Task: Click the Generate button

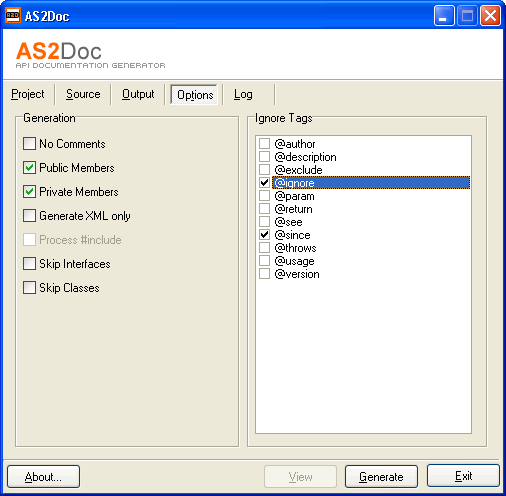Action: [381, 477]
